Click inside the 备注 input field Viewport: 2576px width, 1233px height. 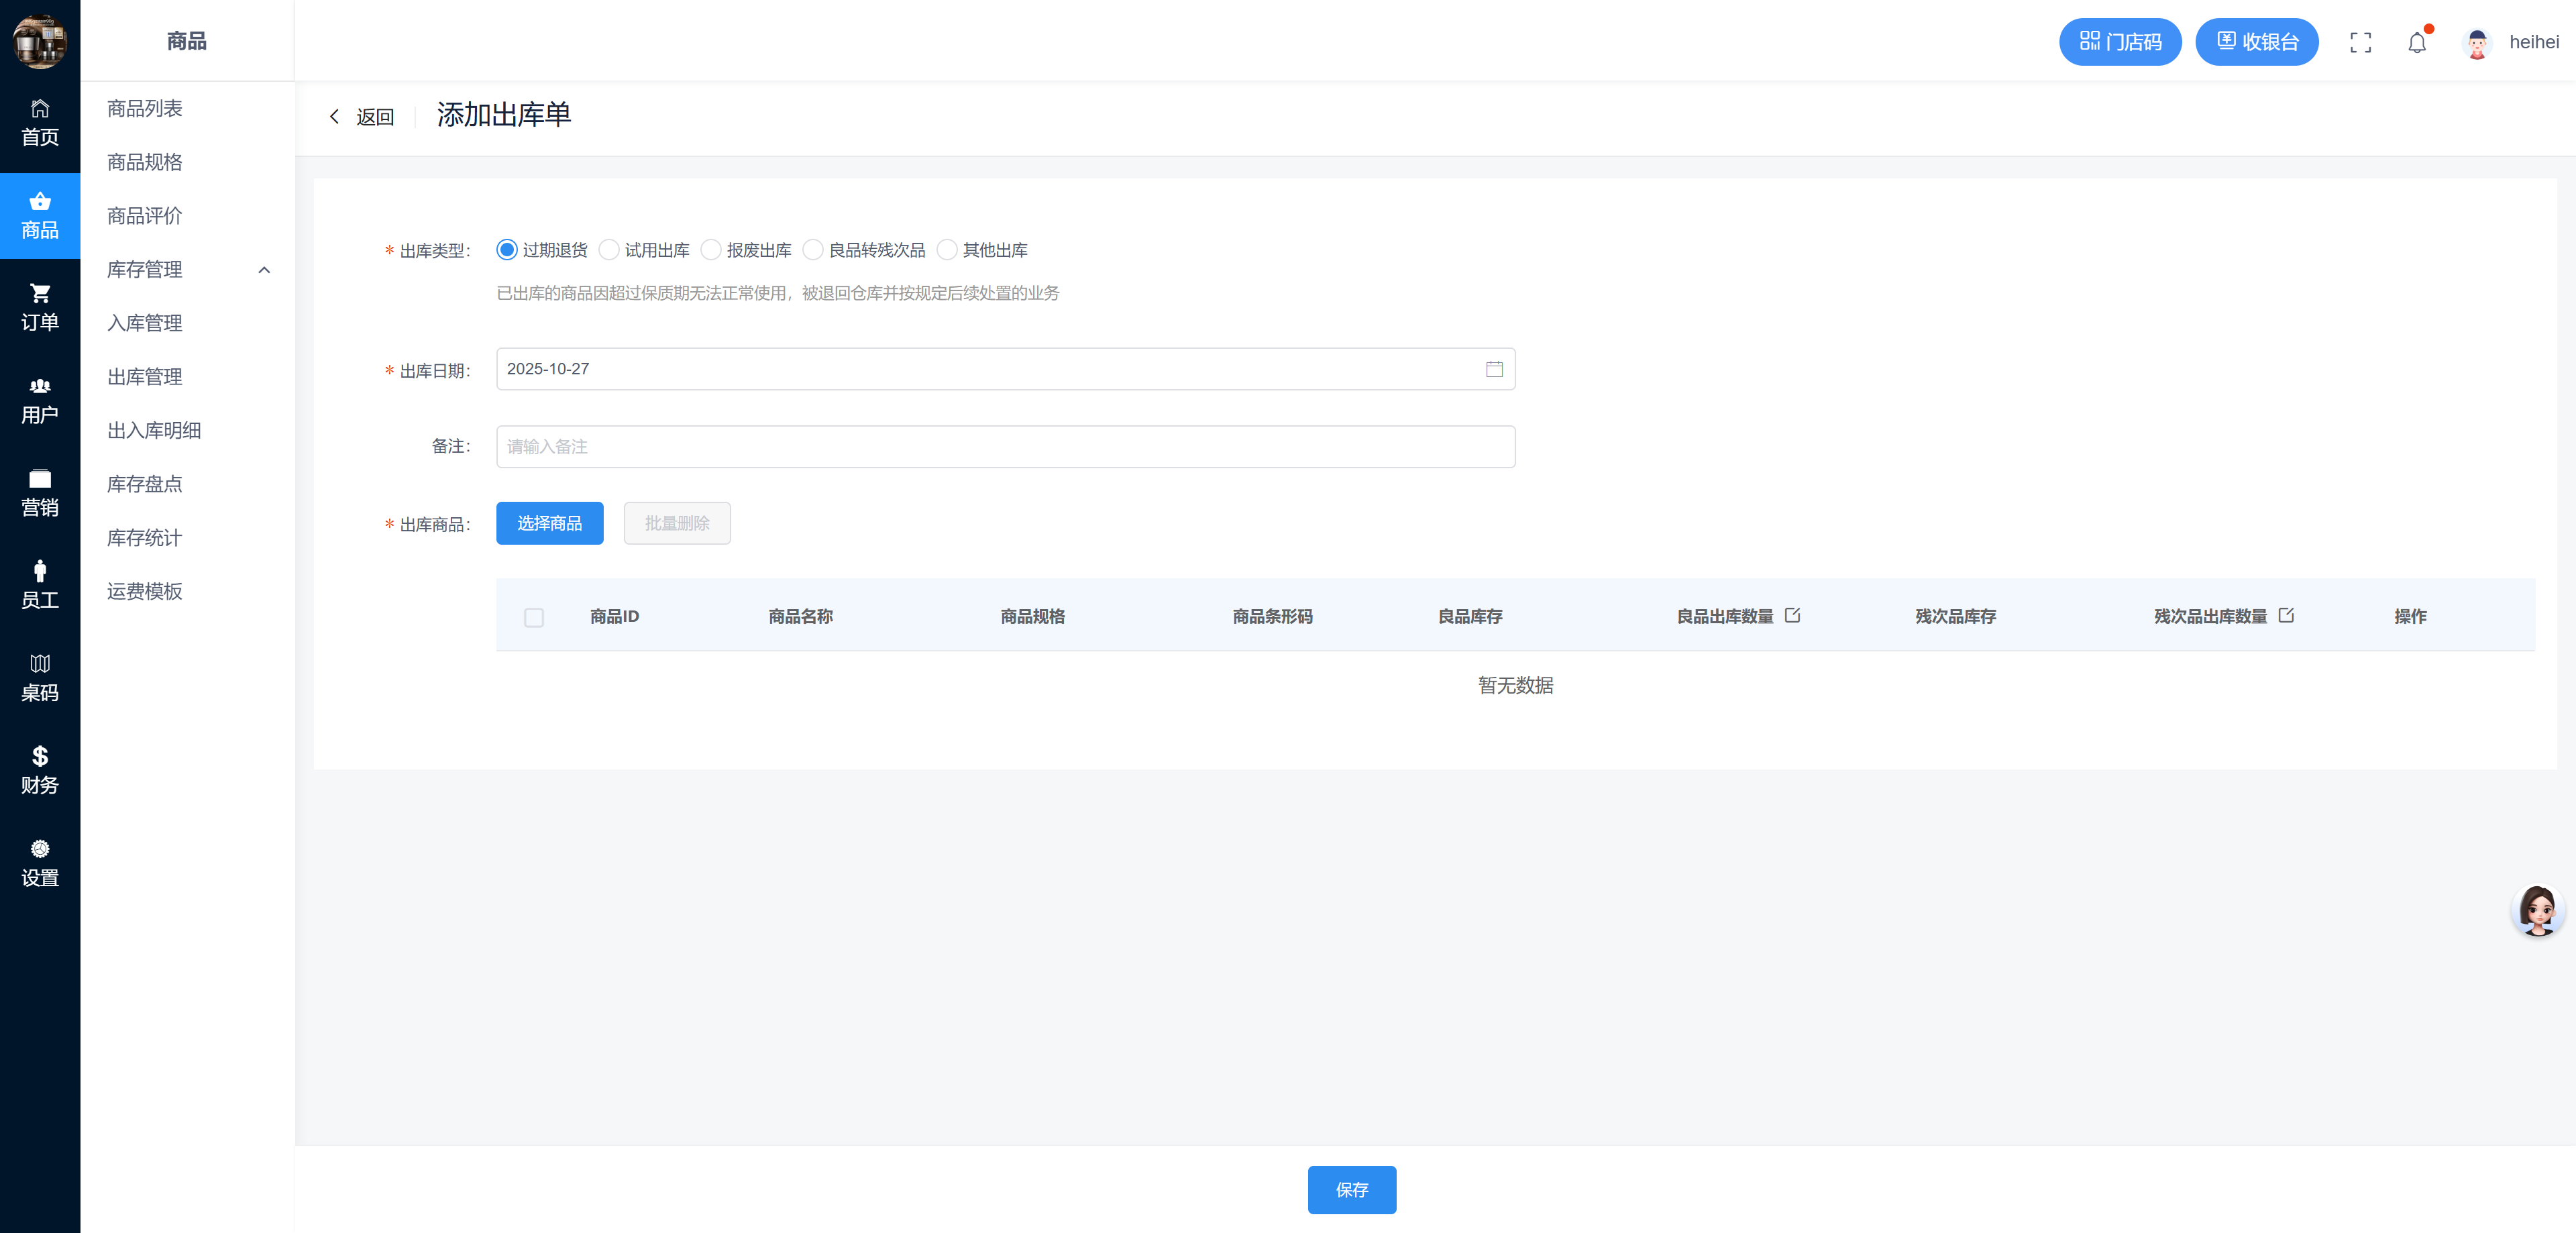coord(1005,446)
